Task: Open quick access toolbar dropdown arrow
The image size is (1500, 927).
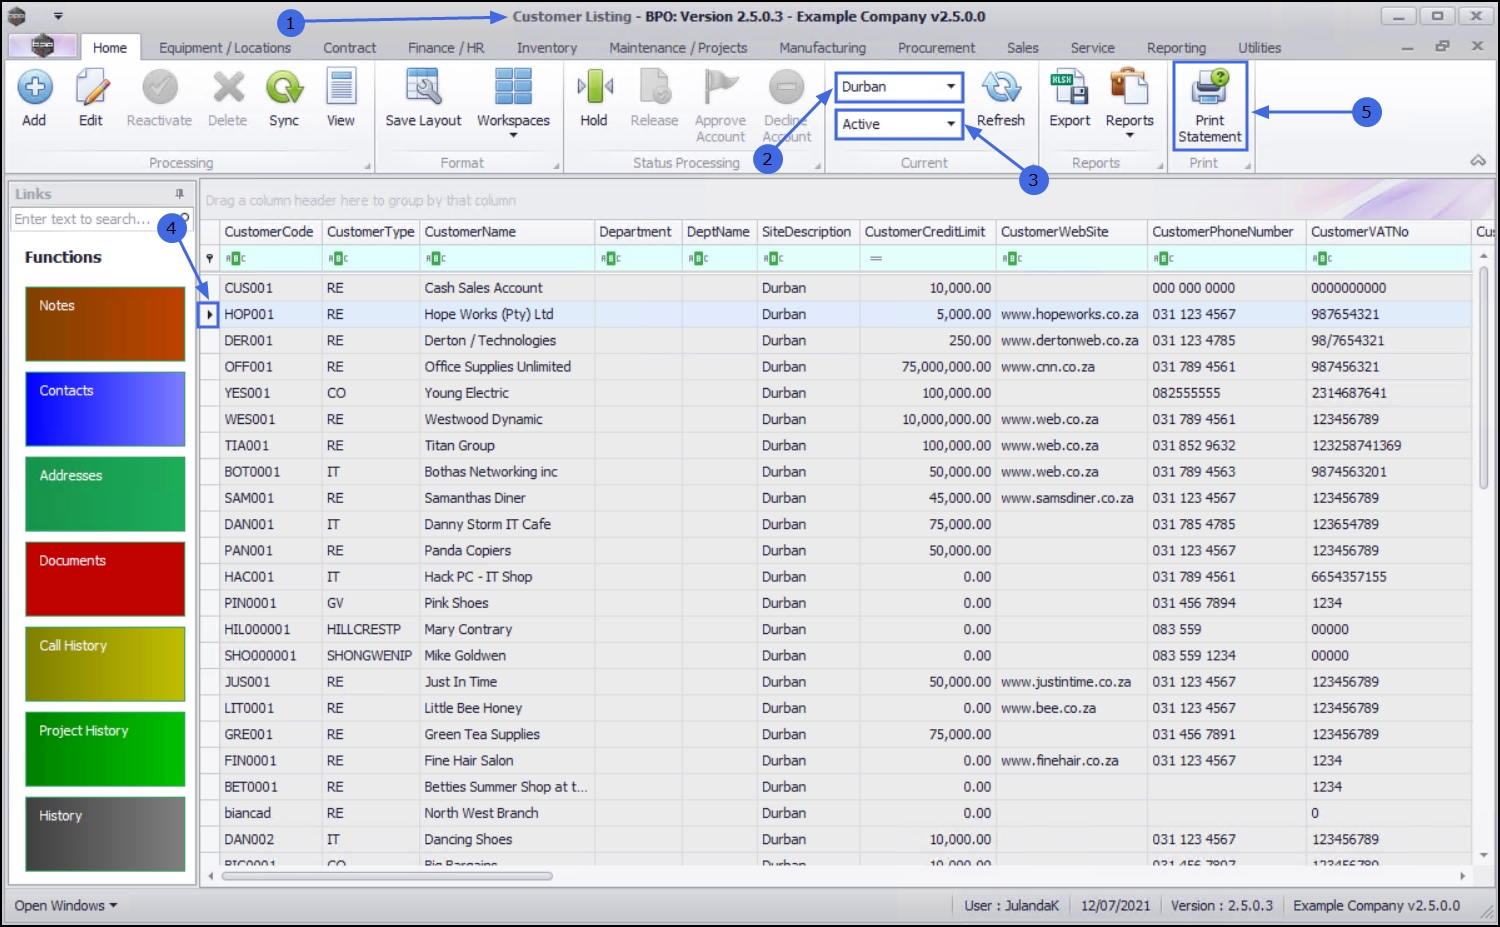Action: [x=58, y=16]
